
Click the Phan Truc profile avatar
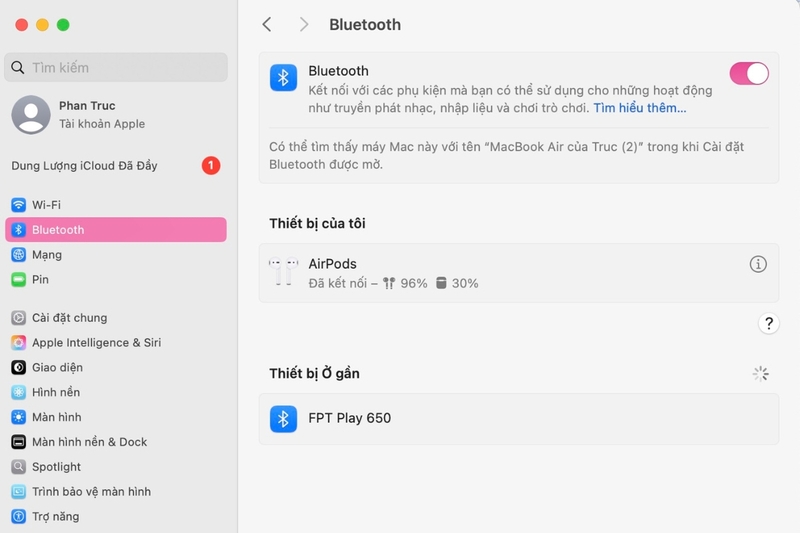31,115
